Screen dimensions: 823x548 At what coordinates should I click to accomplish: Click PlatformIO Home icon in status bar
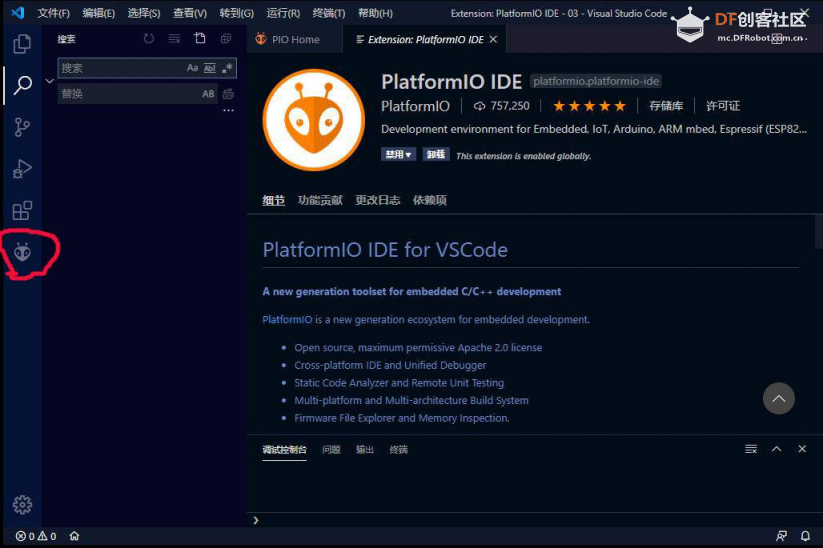[x=75, y=536]
